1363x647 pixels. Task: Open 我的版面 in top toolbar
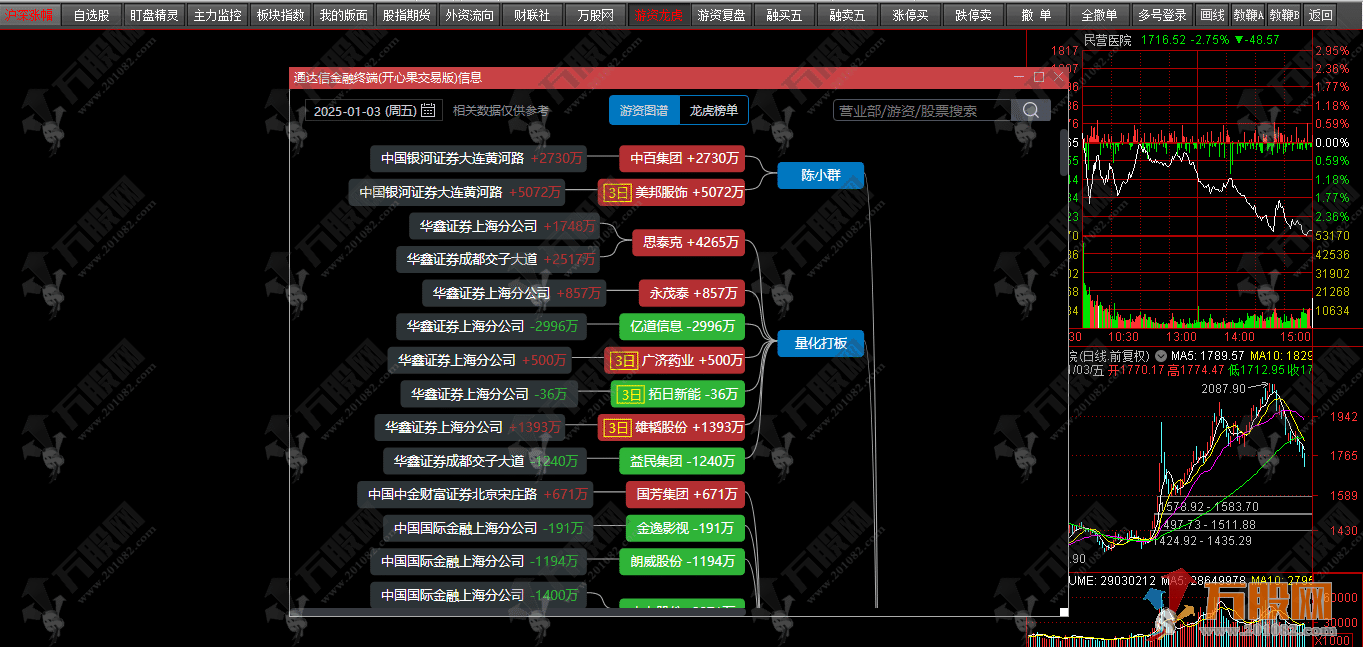coord(343,15)
